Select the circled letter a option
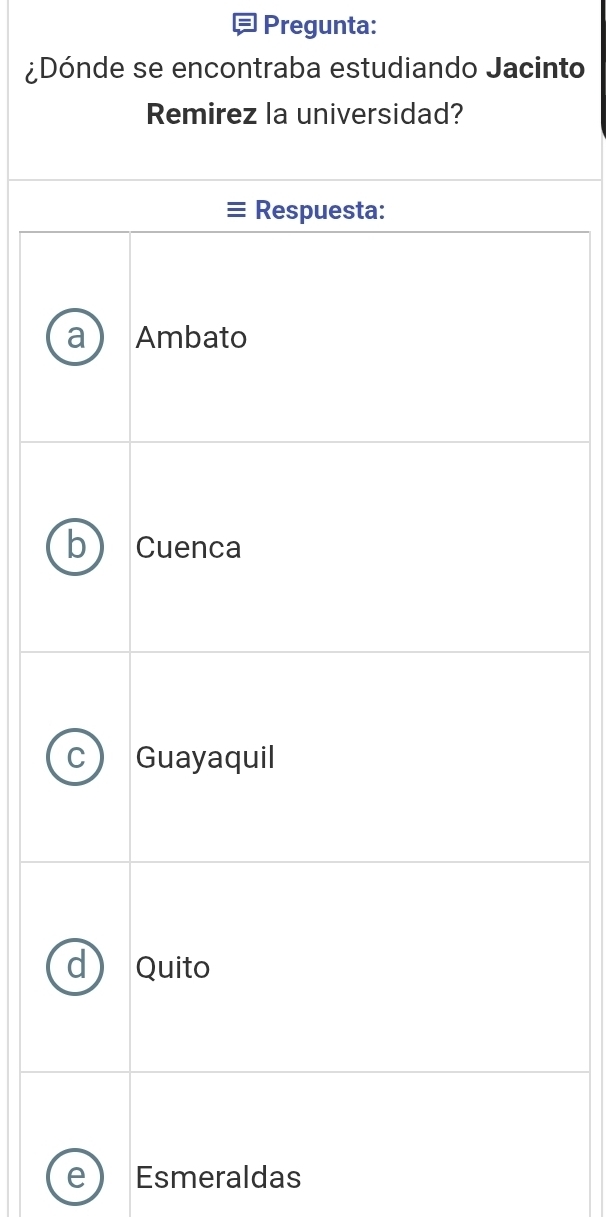Screen dimensions: 606x1217 pyautogui.click(x=74, y=337)
